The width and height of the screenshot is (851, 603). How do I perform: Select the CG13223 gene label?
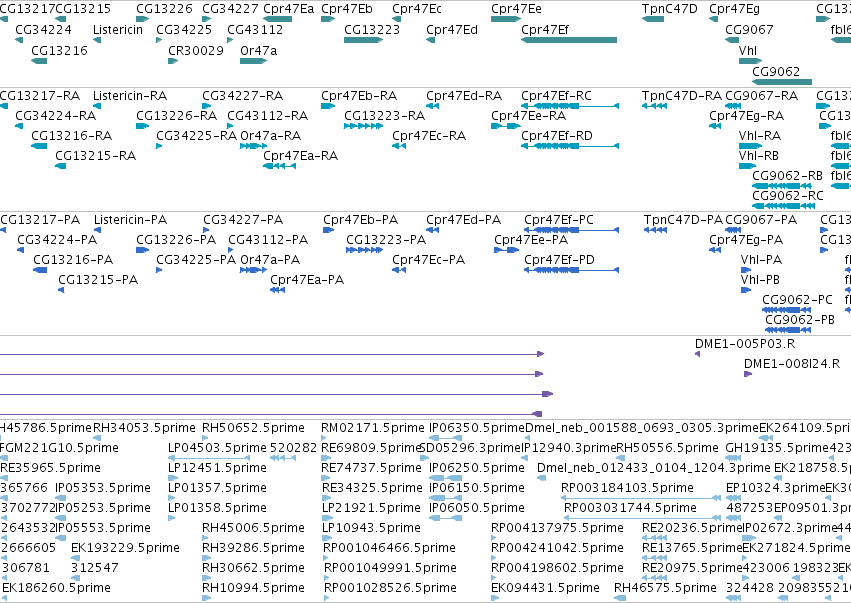point(372,29)
